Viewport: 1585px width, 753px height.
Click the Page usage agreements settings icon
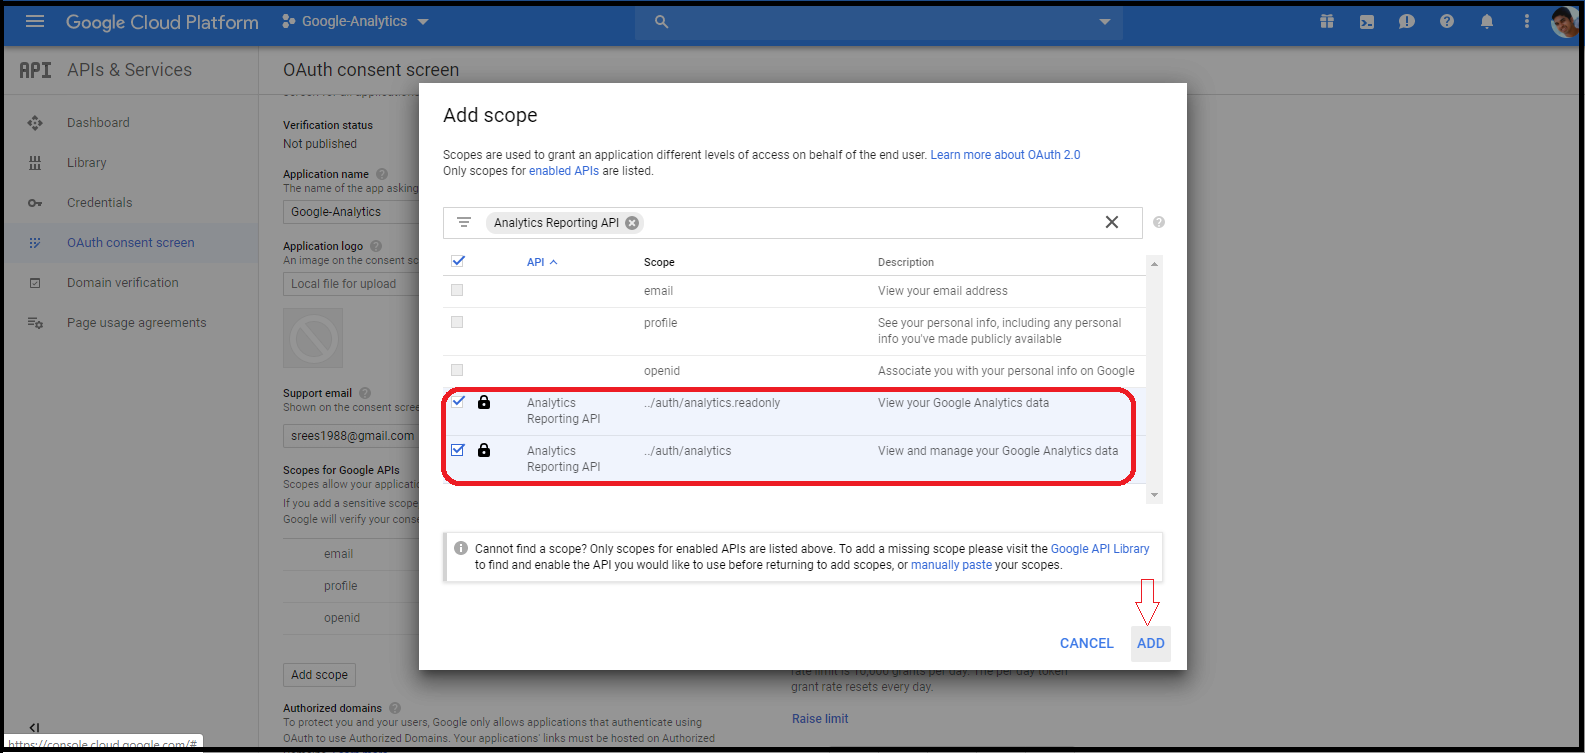pyautogui.click(x=35, y=323)
